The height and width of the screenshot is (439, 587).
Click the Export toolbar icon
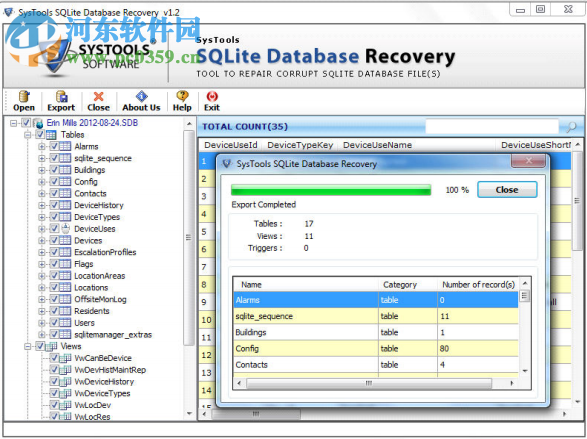[61, 97]
